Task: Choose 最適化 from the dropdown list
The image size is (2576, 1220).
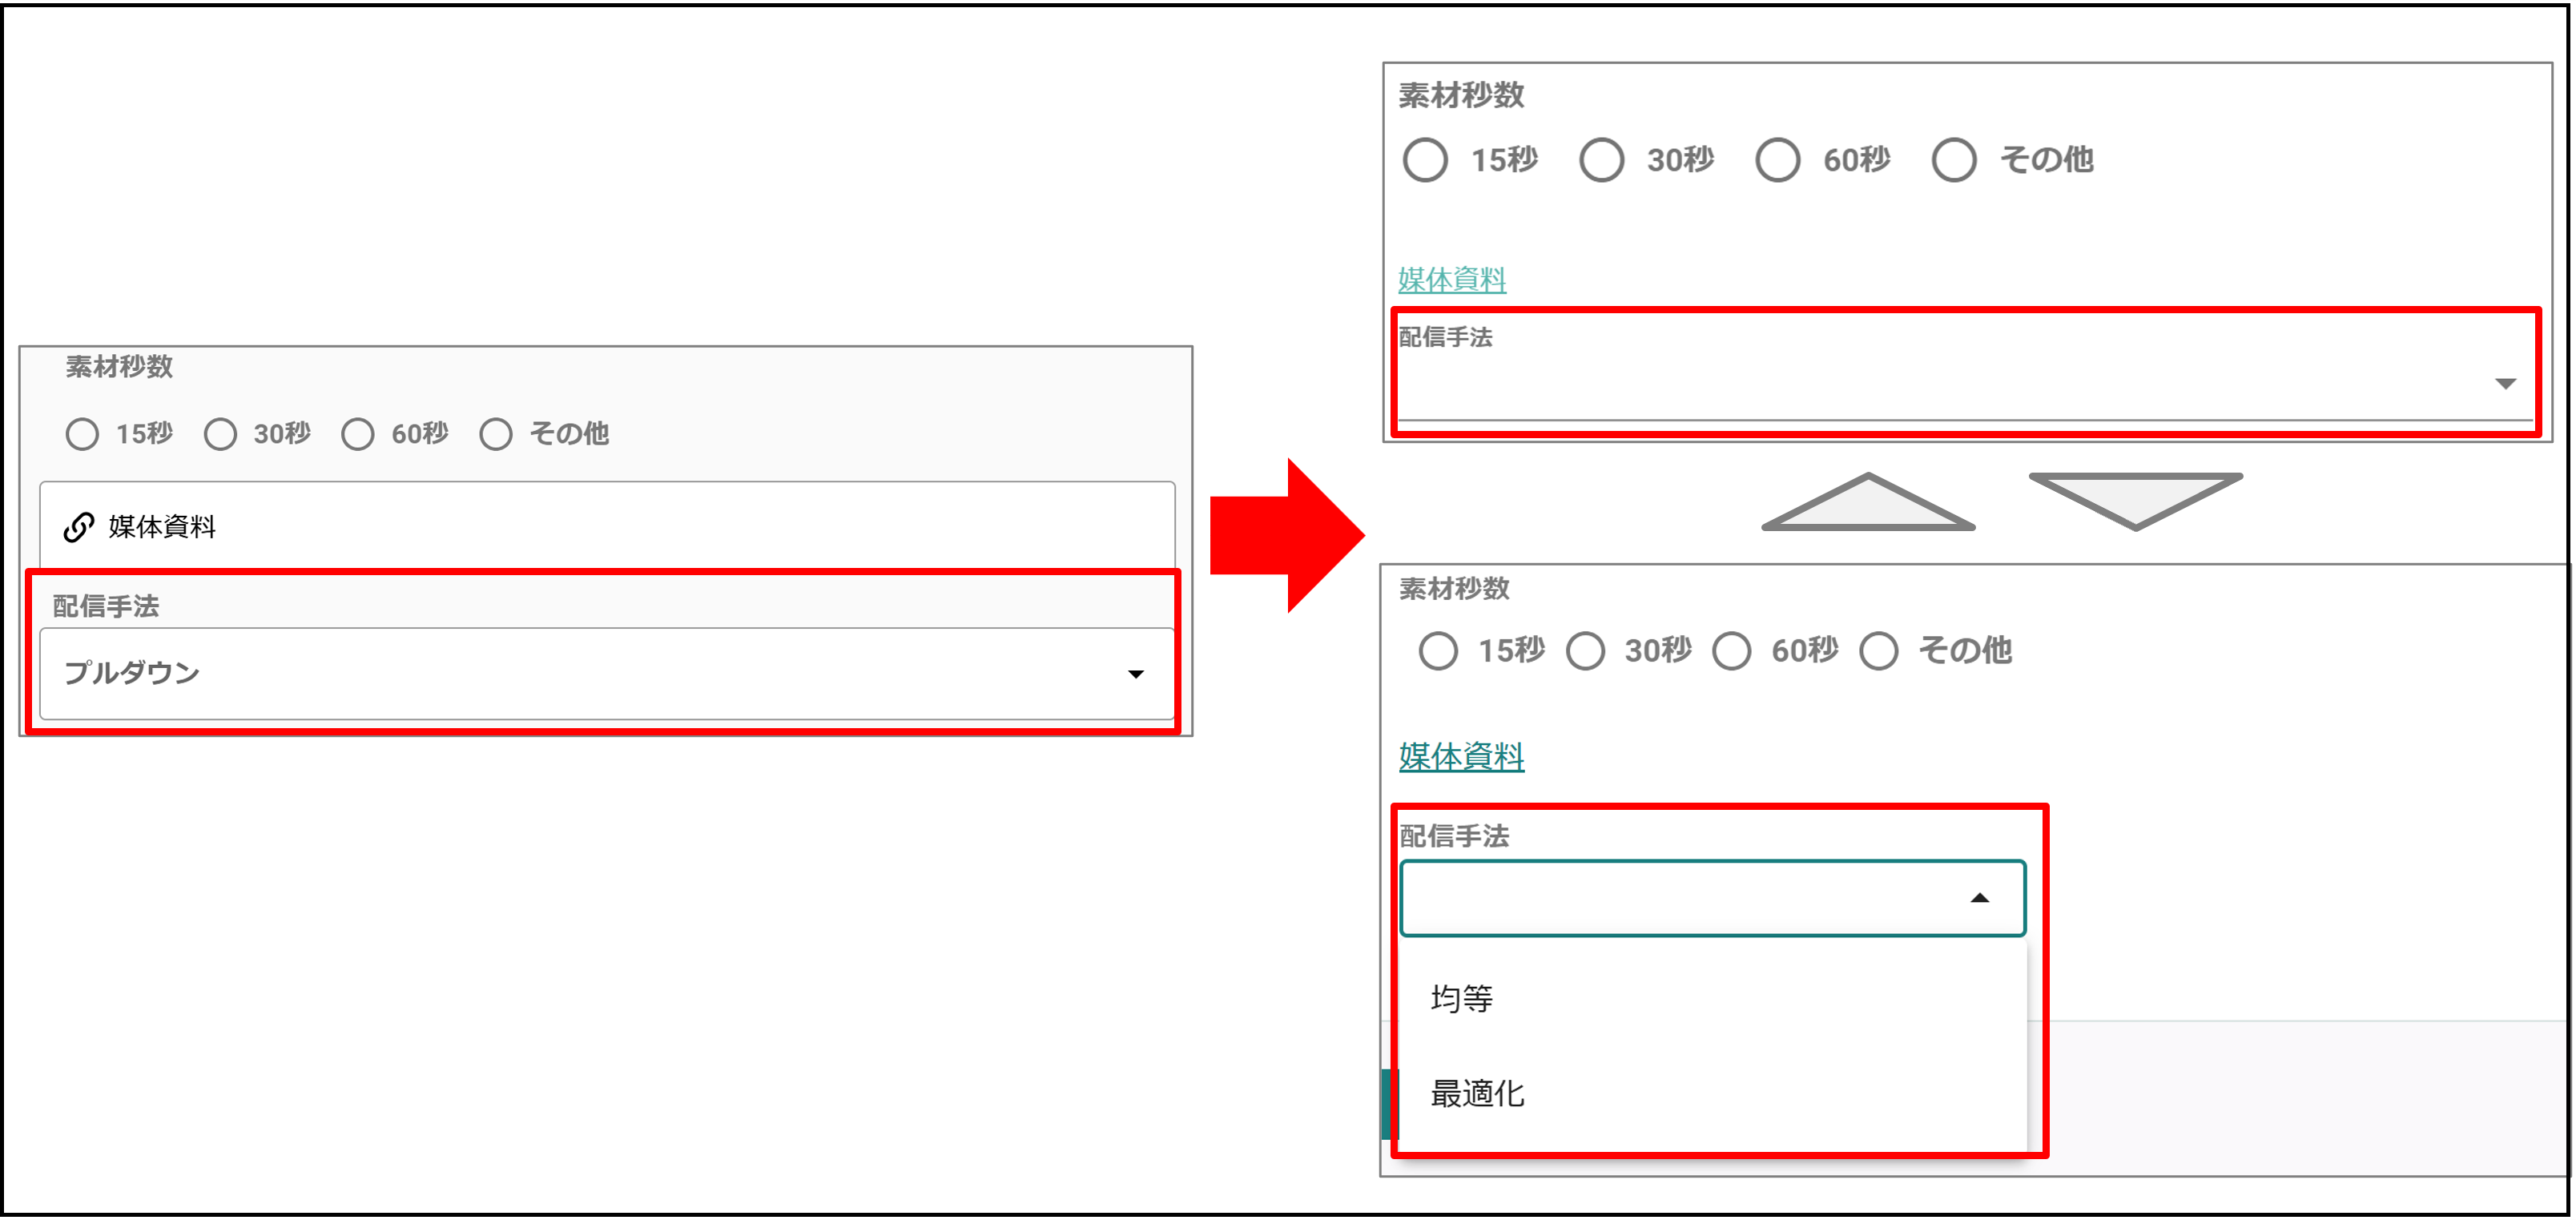Action: pos(1712,1093)
